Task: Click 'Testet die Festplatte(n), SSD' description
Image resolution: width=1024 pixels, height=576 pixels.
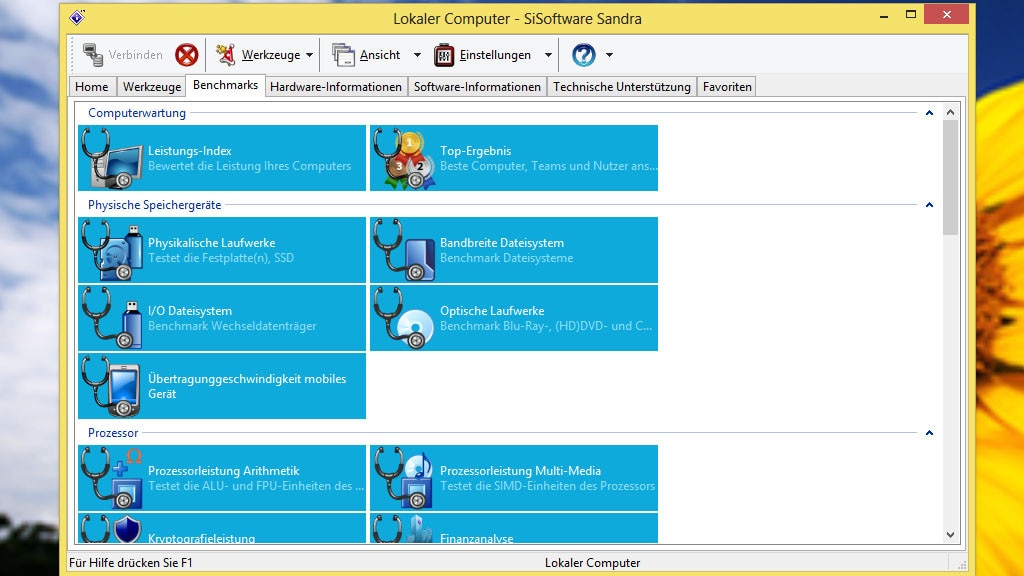Action: tap(221, 258)
